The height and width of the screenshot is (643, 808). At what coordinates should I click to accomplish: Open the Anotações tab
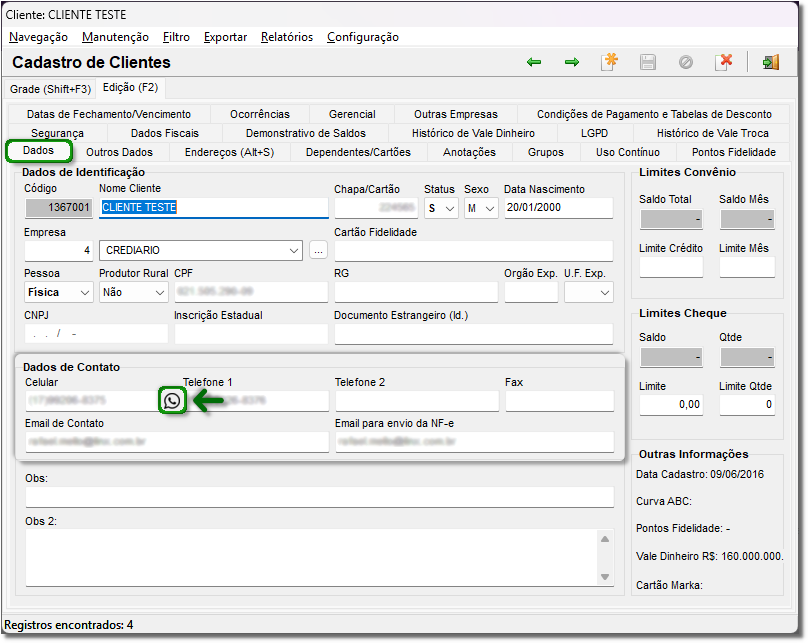coord(469,152)
